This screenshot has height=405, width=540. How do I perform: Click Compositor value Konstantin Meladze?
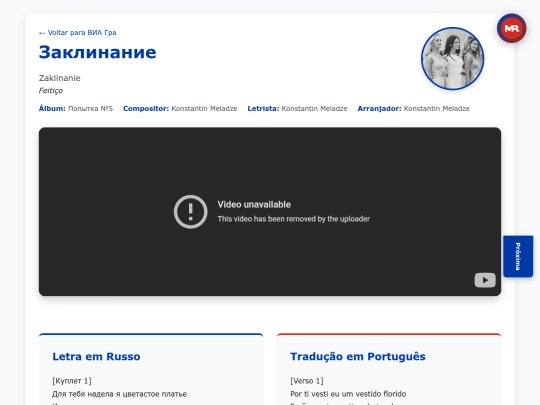click(204, 108)
